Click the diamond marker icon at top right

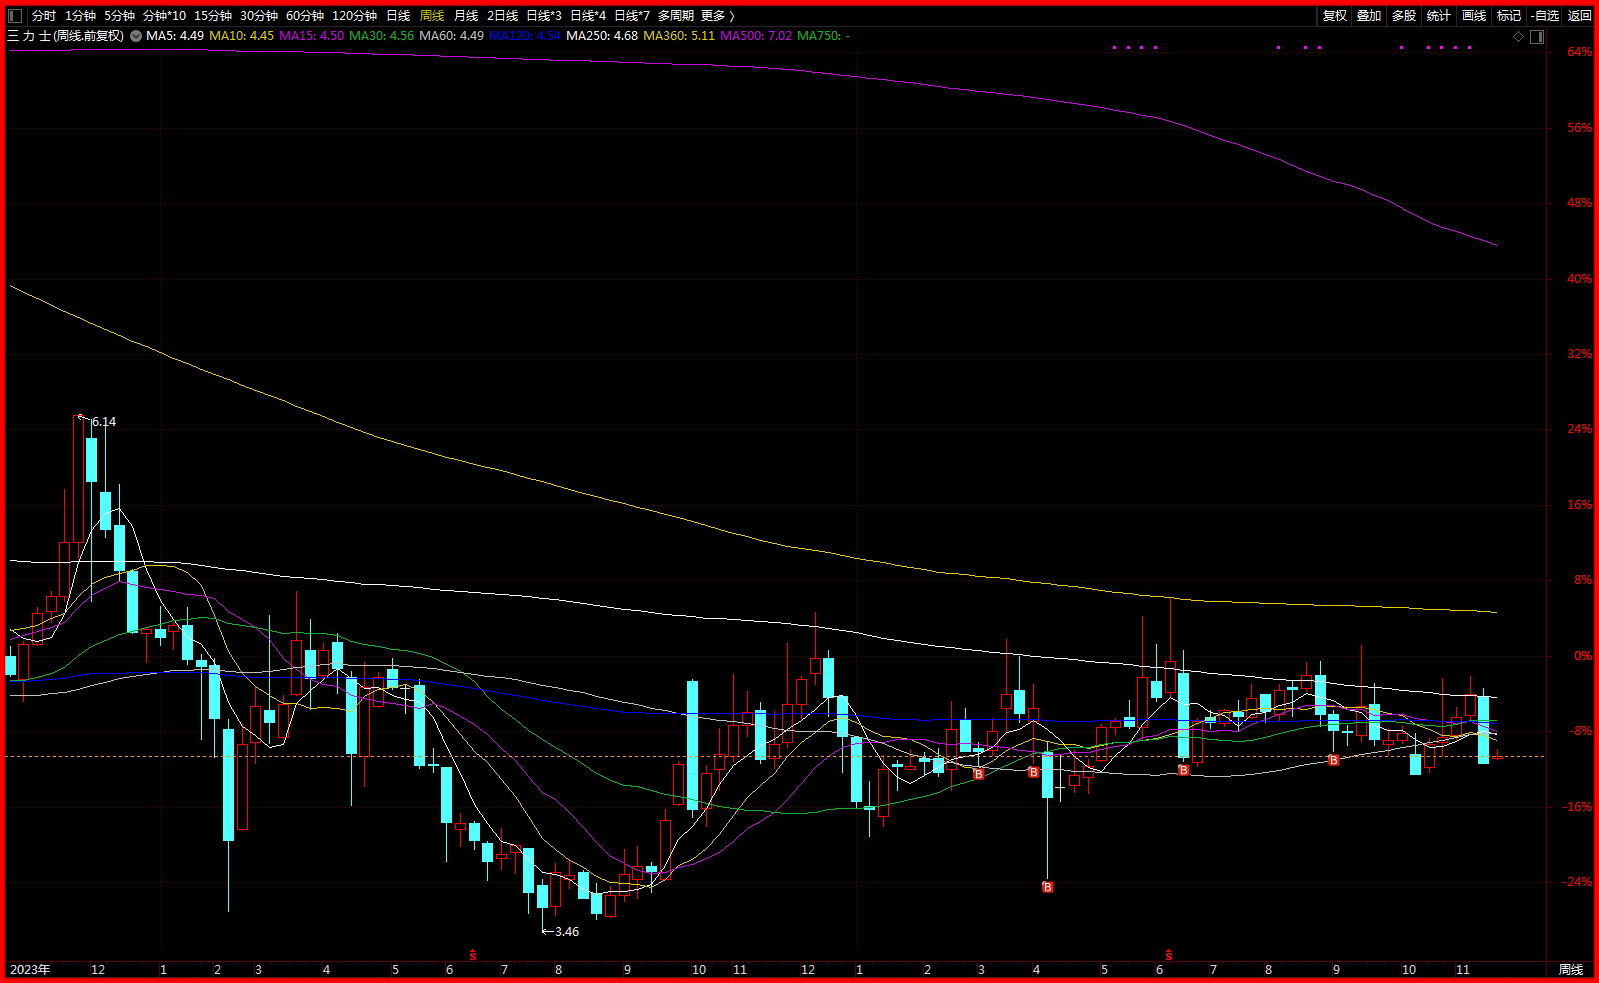click(x=1518, y=37)
